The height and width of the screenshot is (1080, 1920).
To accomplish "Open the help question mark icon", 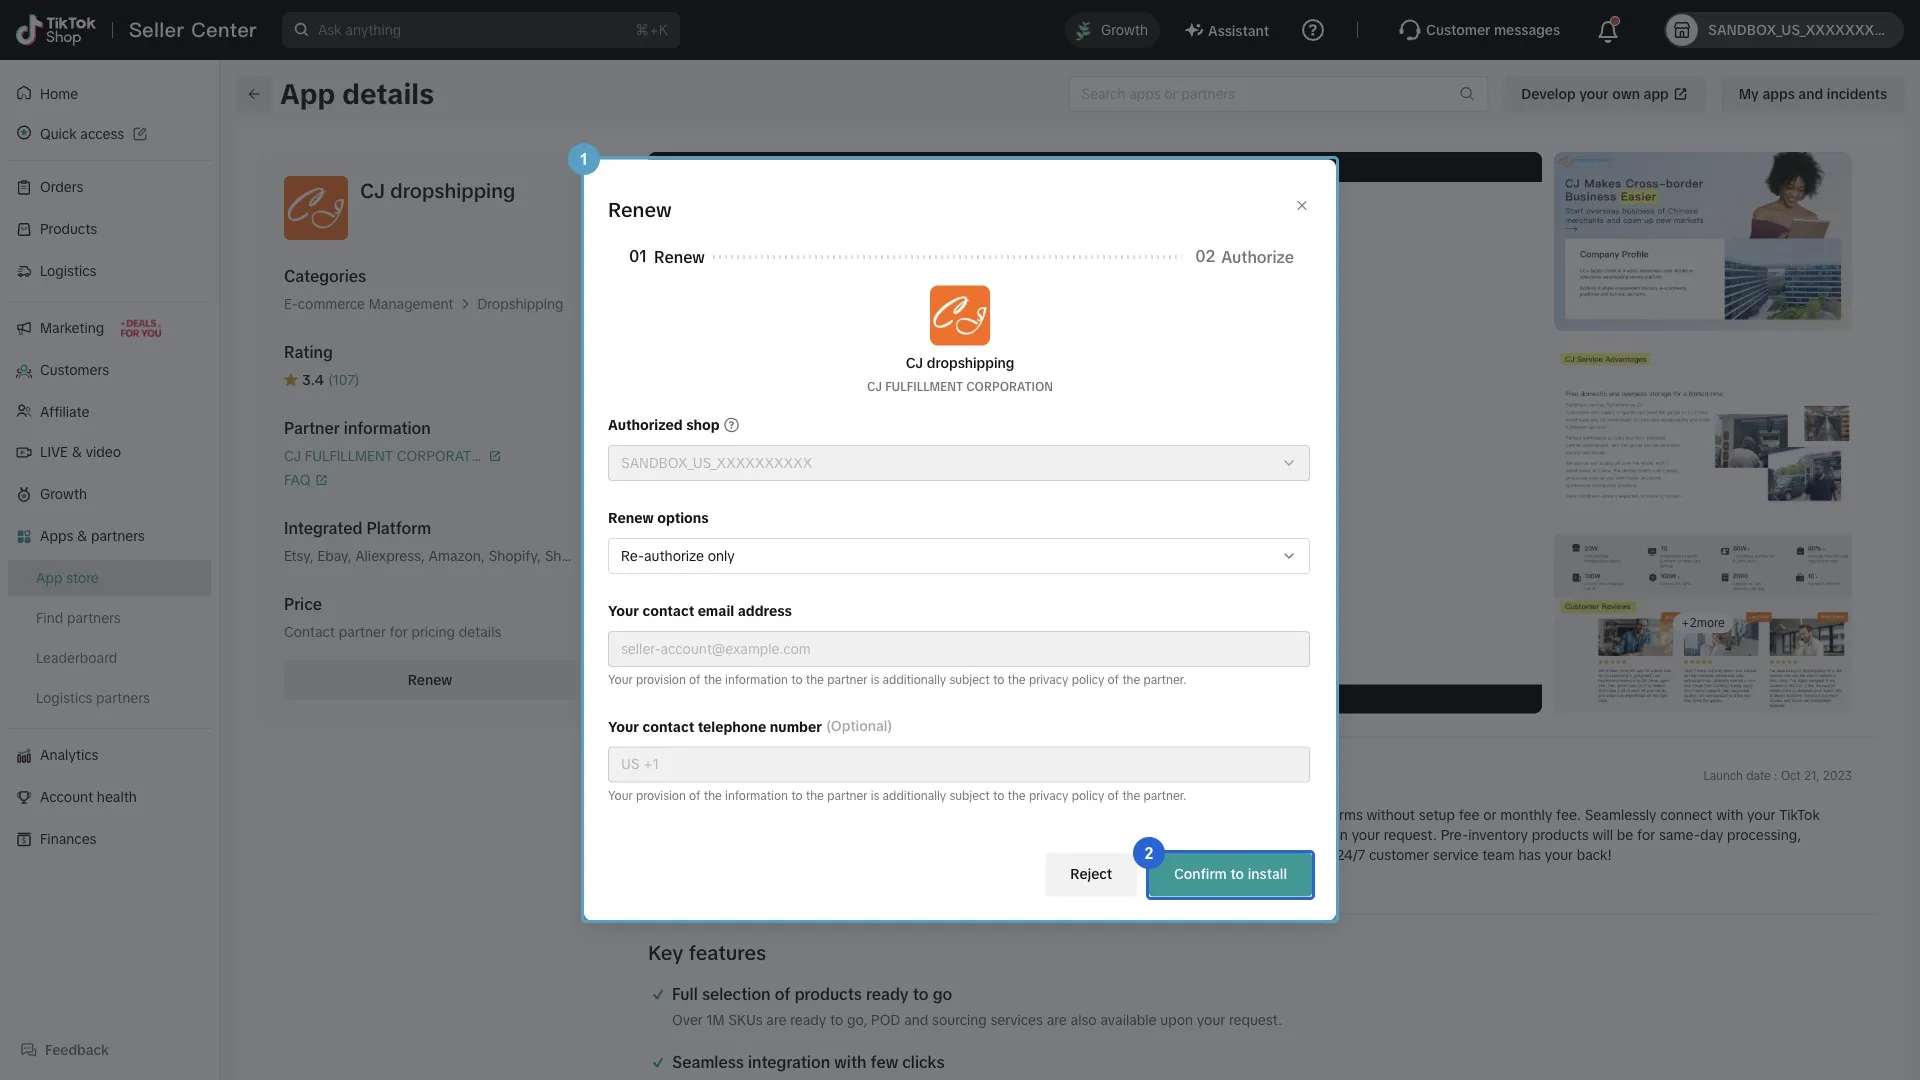I will [1313, 30].
